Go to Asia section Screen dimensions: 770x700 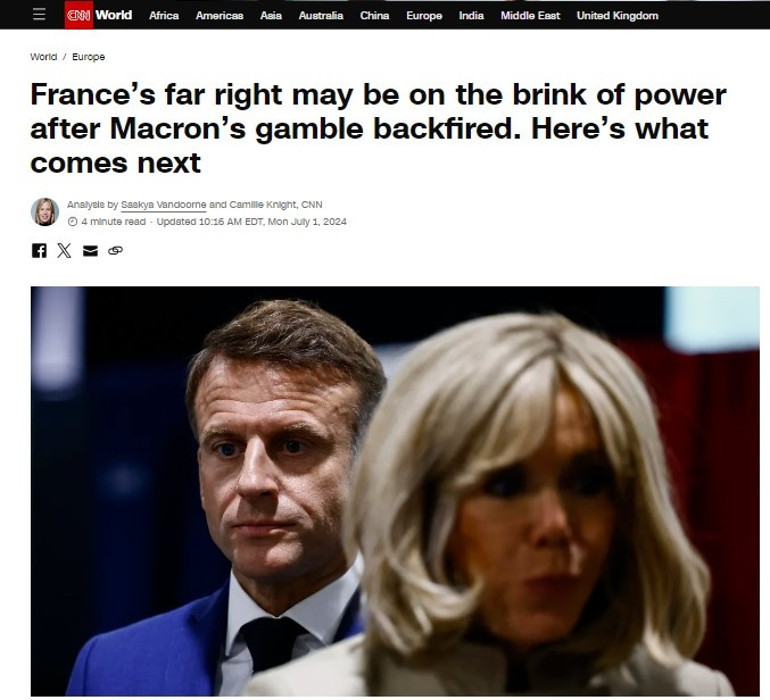click(x=271, y=16)
